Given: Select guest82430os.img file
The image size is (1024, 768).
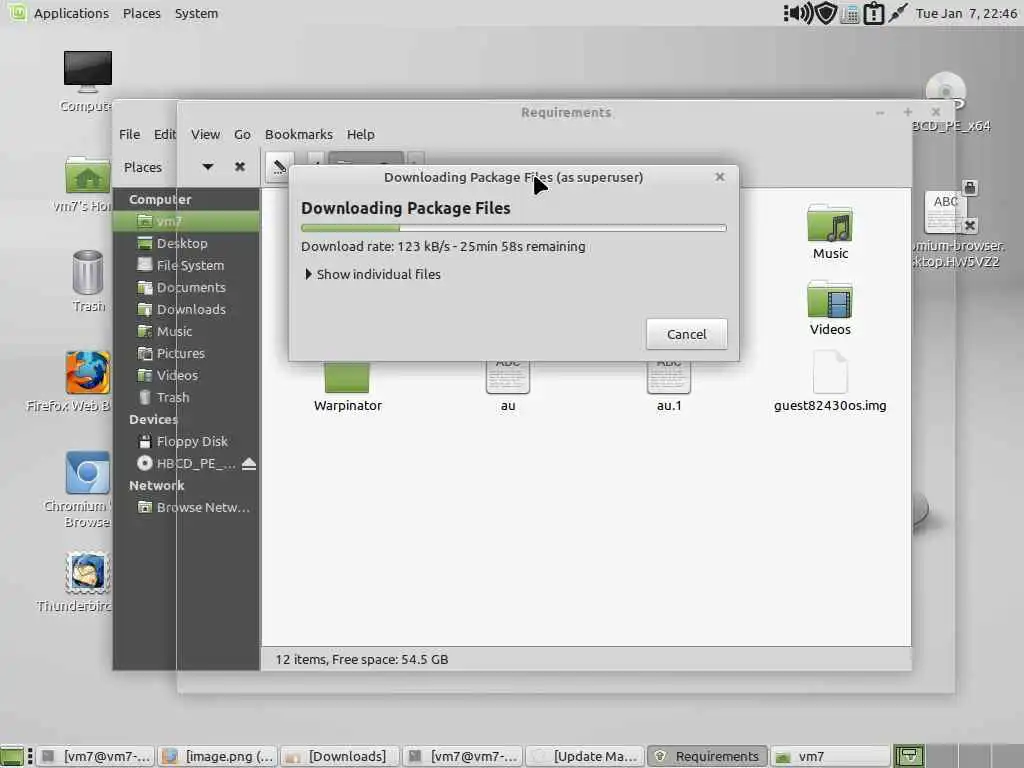Looking at the screenshot, I should tap(830, 381).
